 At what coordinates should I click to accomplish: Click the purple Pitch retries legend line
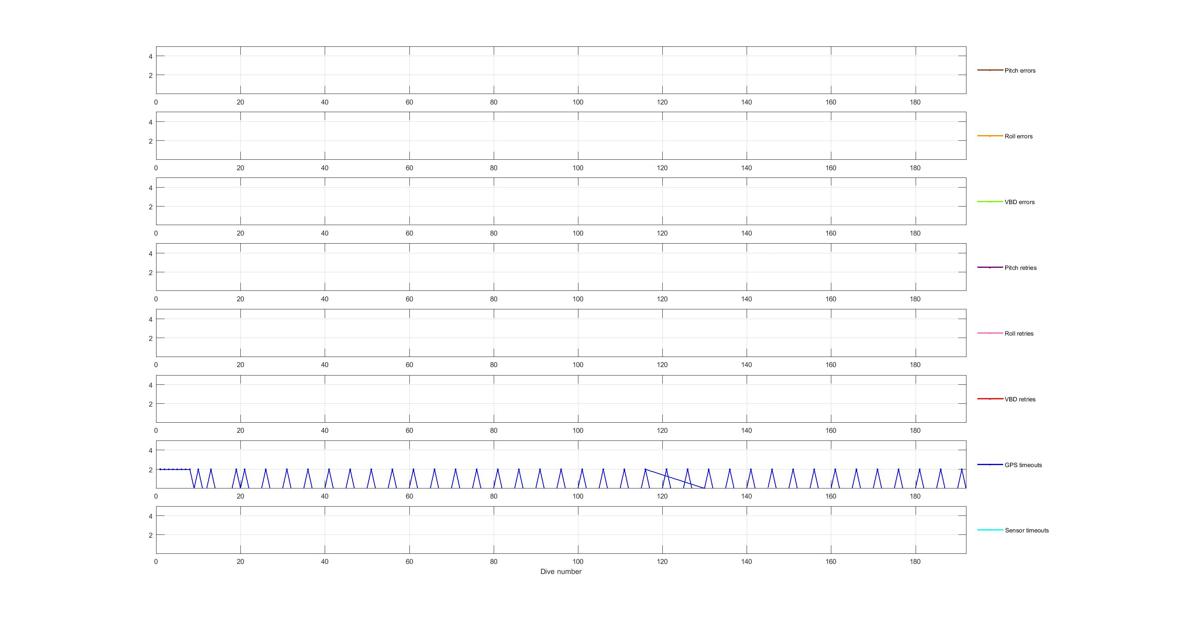pyautogui.click(x=989, y=267)
